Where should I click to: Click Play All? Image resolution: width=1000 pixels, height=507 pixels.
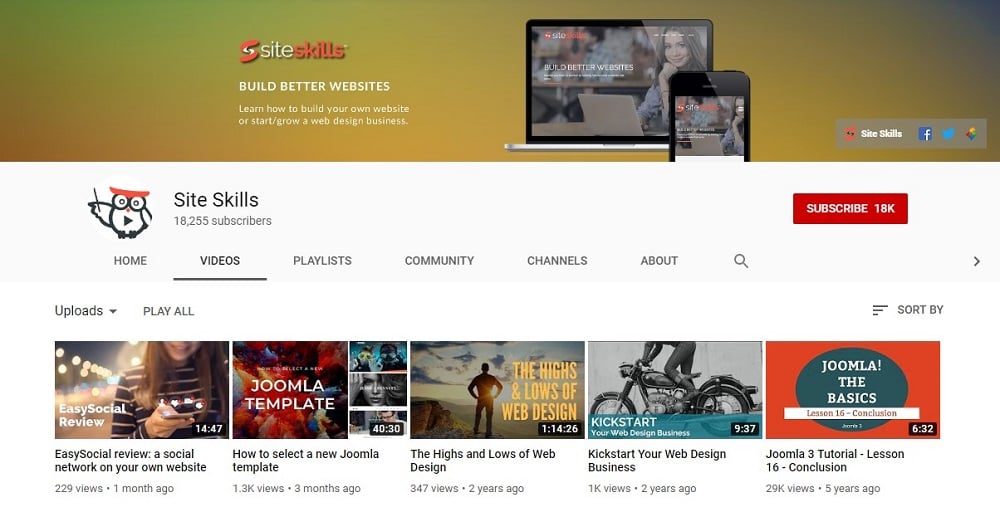(168, 311)
